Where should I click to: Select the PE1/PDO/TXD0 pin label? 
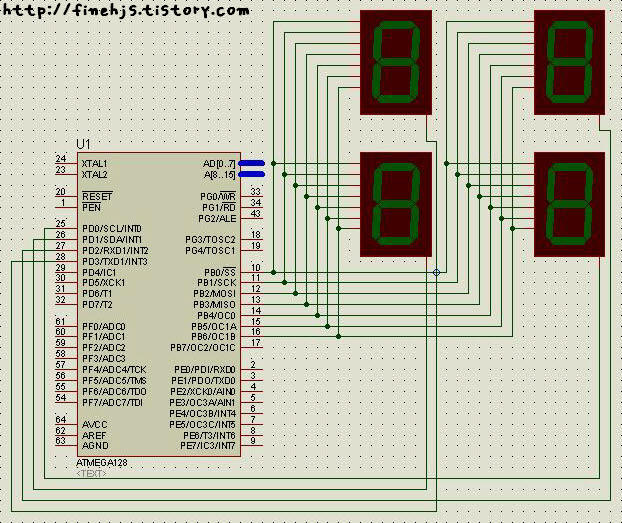tap(203, 381)
